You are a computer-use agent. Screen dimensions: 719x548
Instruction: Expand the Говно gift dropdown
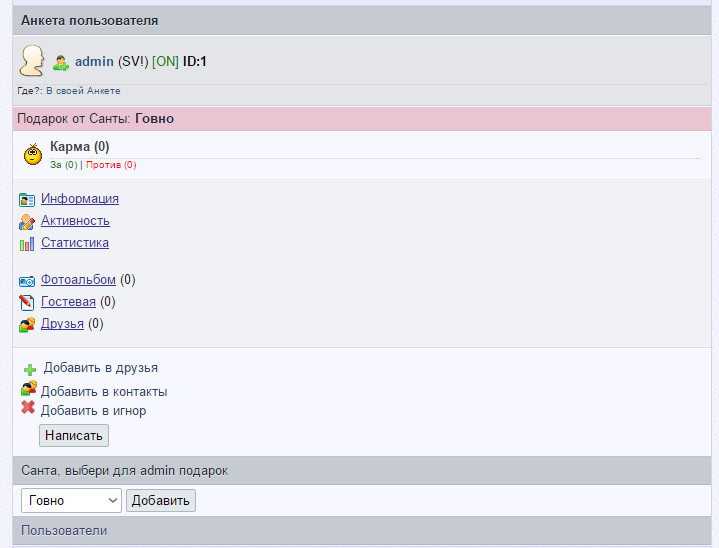coord(71,500)
